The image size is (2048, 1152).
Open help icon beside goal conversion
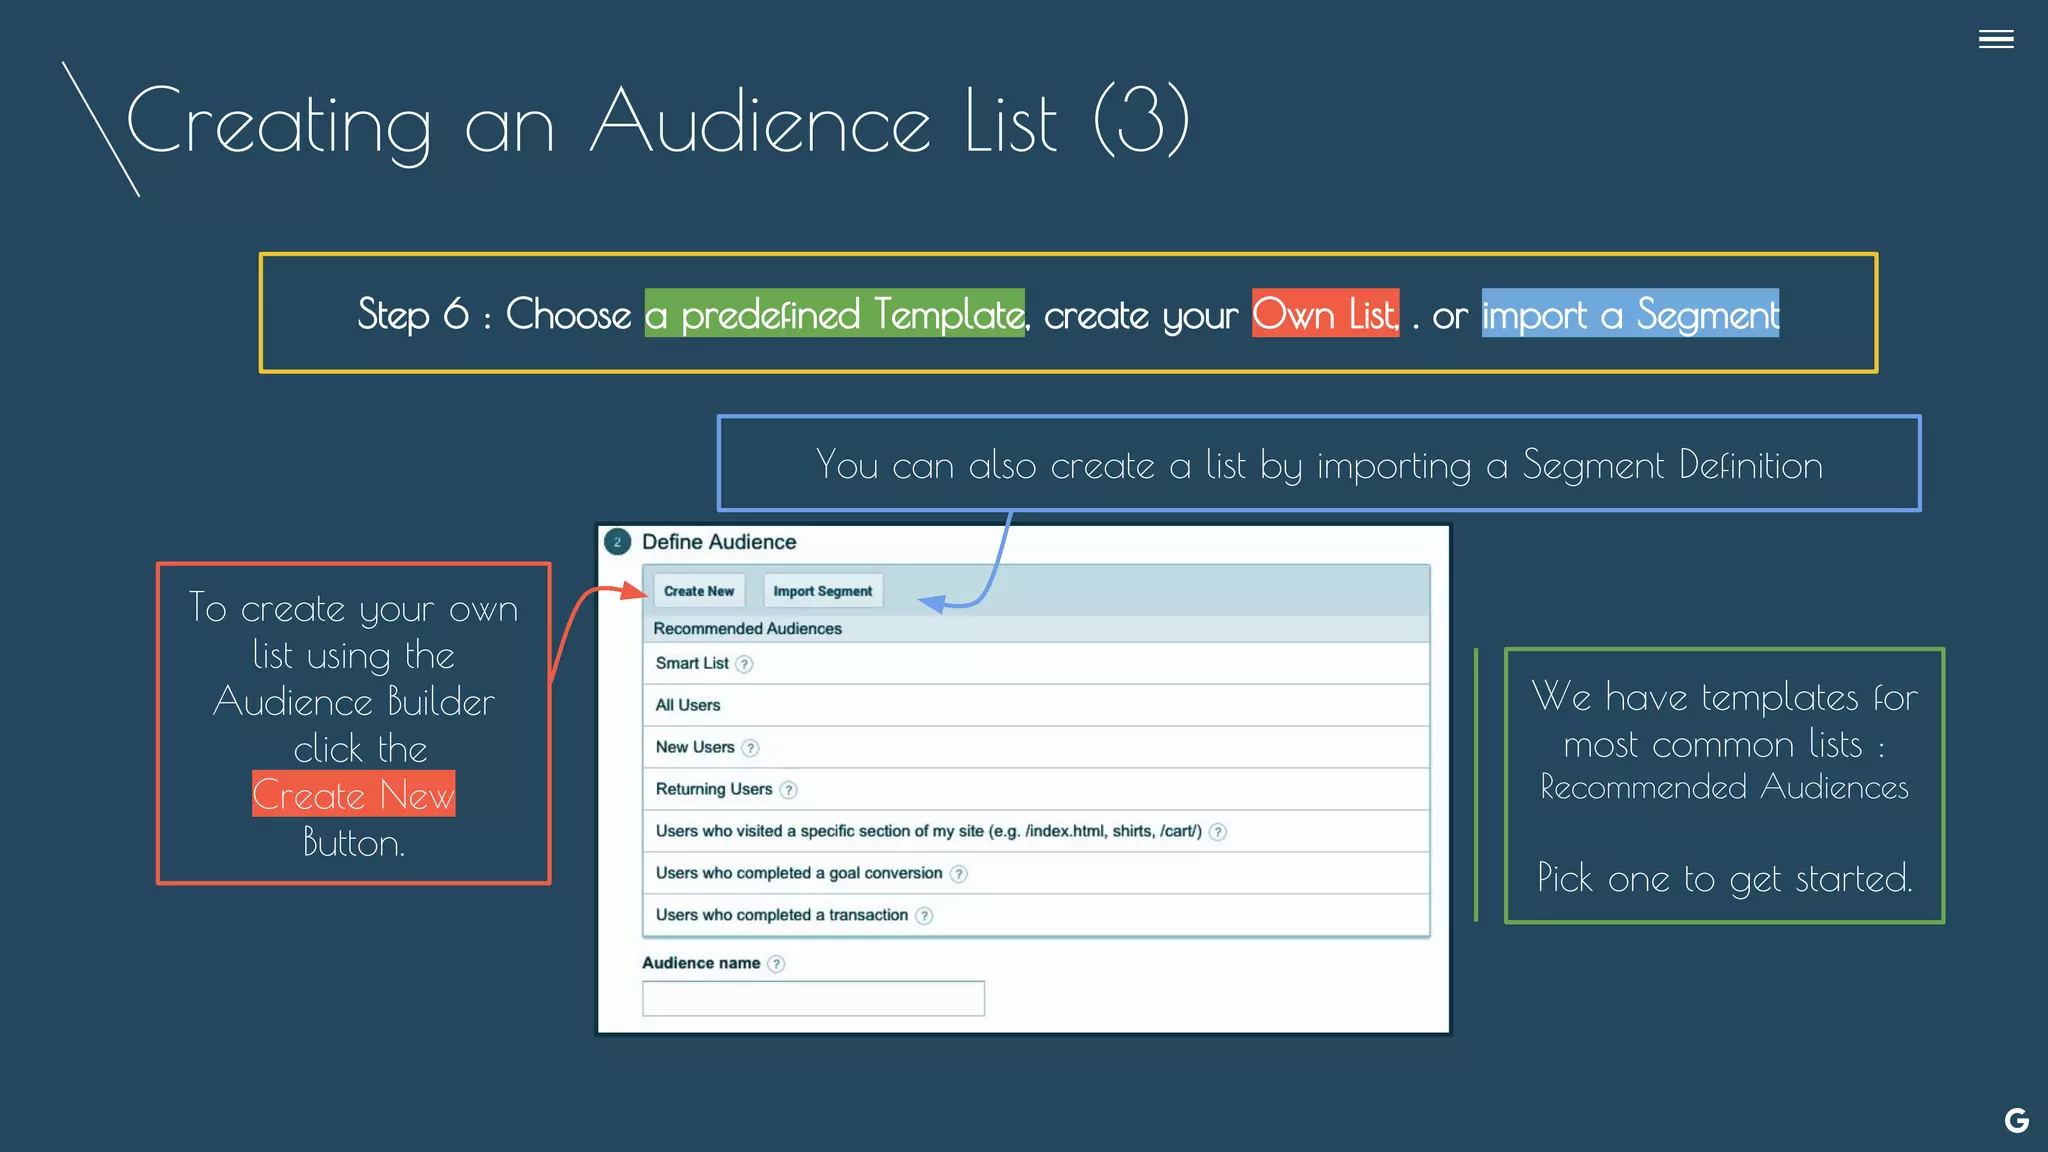[x=958, y=874]
